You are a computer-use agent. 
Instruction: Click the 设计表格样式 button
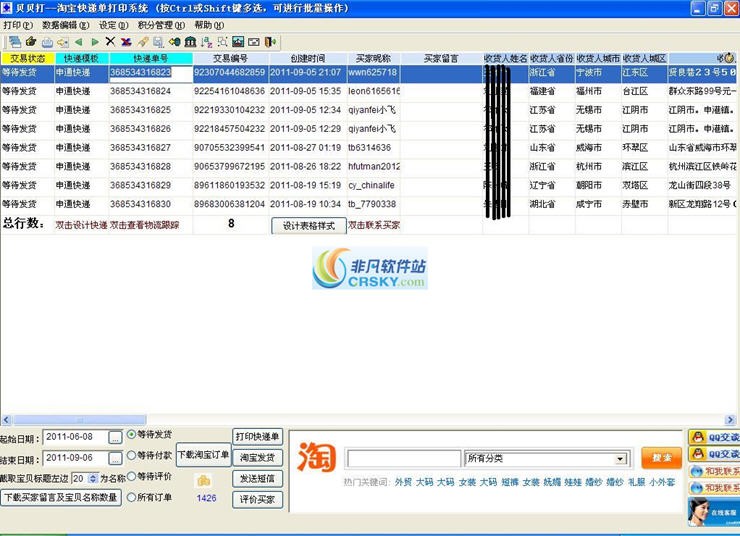pos(309,226)
